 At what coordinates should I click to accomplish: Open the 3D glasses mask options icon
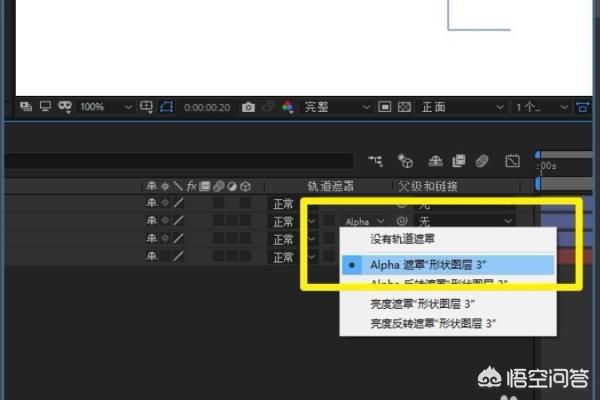pos(65,106)
